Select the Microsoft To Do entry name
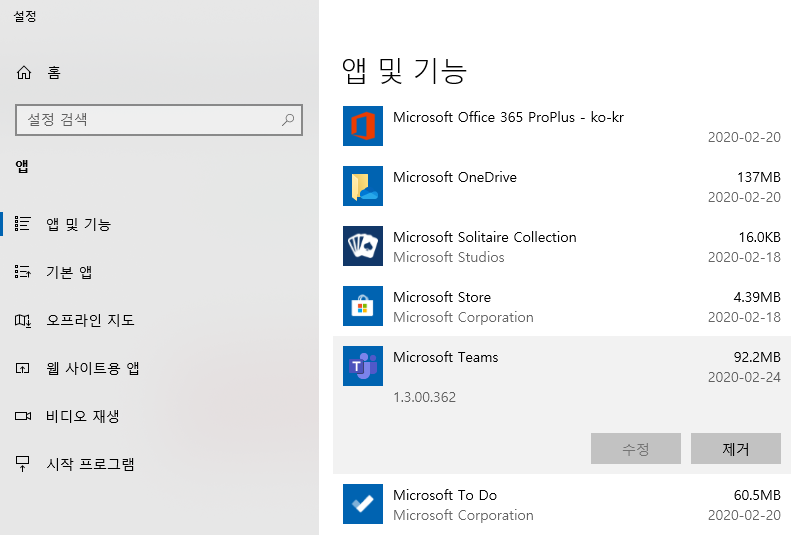The height and width of the screenshot is (535, 809). coord(445,495)
